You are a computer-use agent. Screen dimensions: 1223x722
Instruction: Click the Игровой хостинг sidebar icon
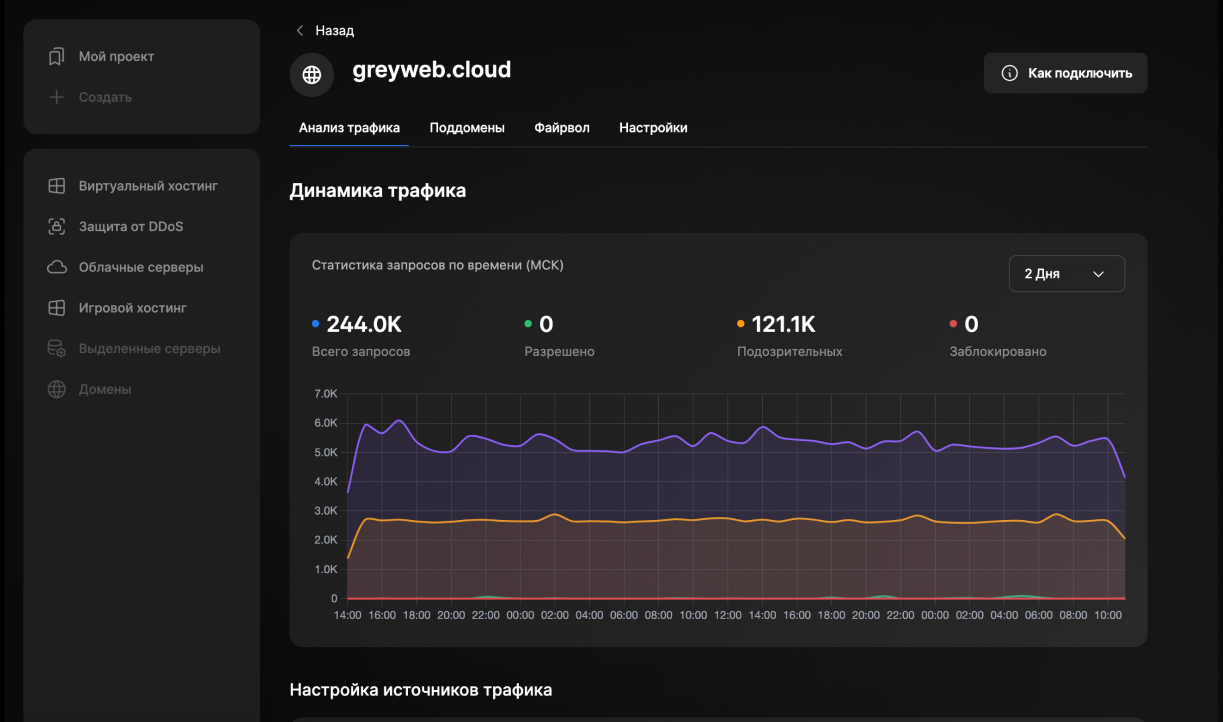click(x=57, y=308)
